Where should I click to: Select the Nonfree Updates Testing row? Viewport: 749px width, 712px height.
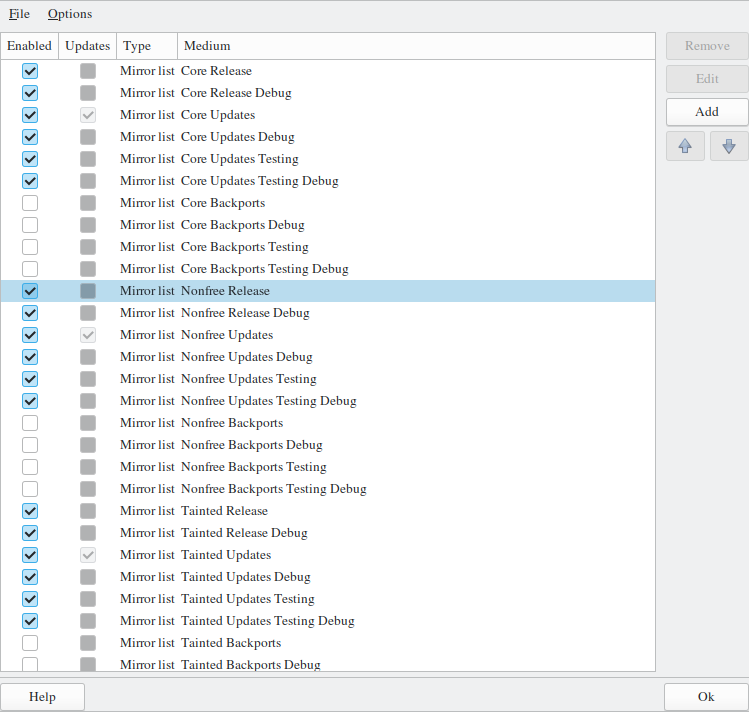click(328, 379)
